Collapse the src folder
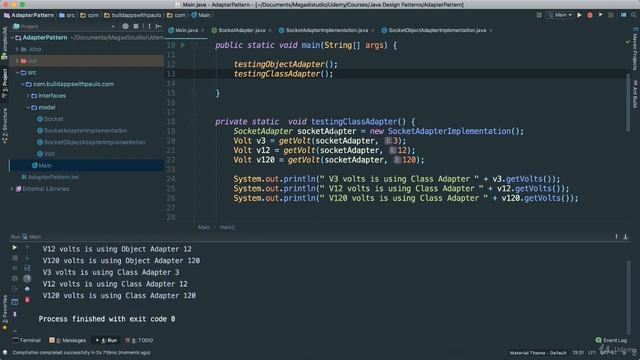Image resolution: width=640 pixels, height=360 pixels. click(x=18, y=72)
